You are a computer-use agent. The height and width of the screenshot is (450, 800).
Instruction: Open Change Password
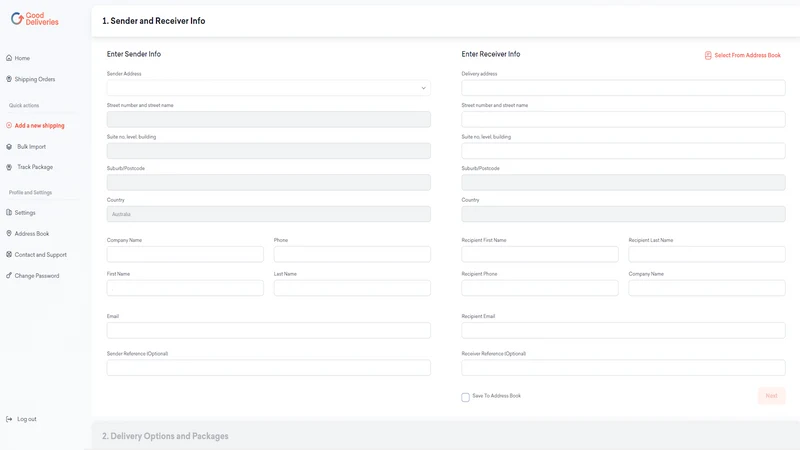click(37, 276)
